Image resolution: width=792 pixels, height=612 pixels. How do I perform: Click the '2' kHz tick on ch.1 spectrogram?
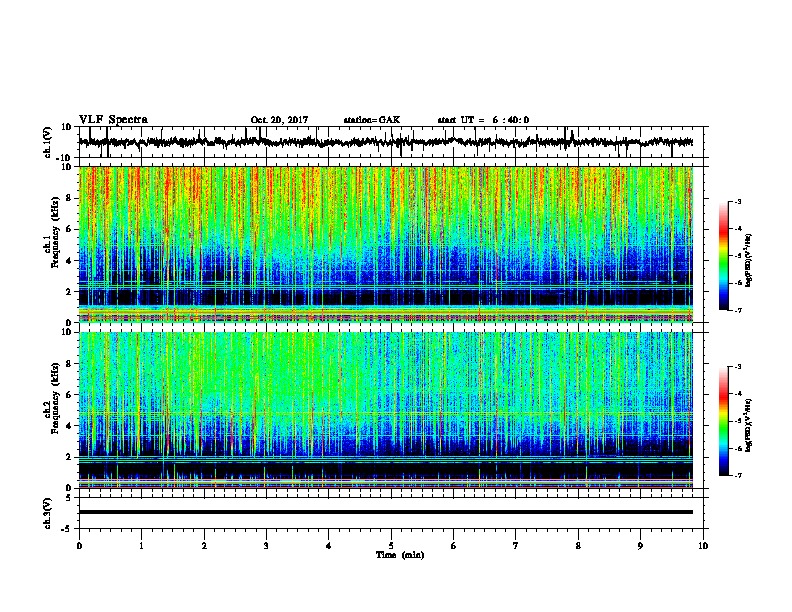(69, 292)
